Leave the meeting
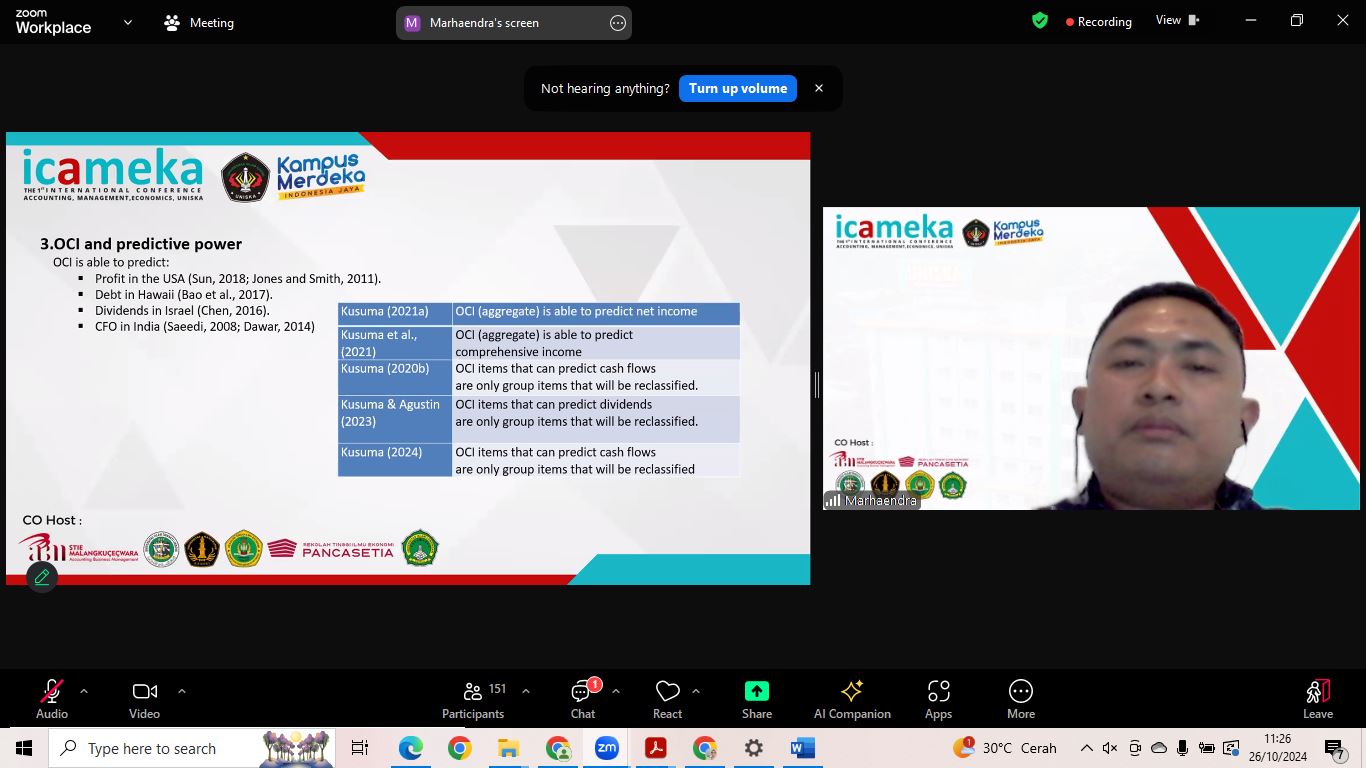This screenshot has height=768, width=1366. (x=1317, y=698)
